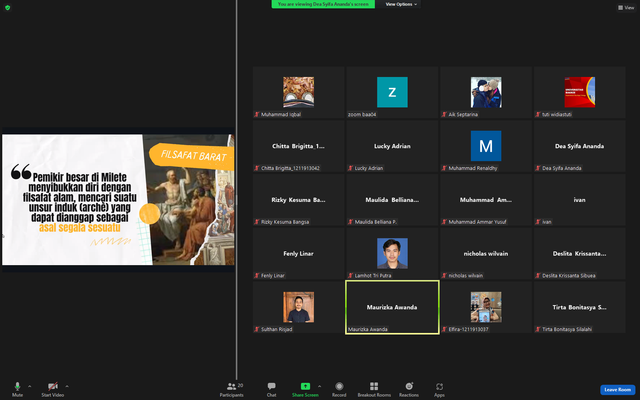Select Lamhot Tri Putra's photo tile
Image resolution: width=640 pixels, height=400 pixels.
tap(392, 253)
